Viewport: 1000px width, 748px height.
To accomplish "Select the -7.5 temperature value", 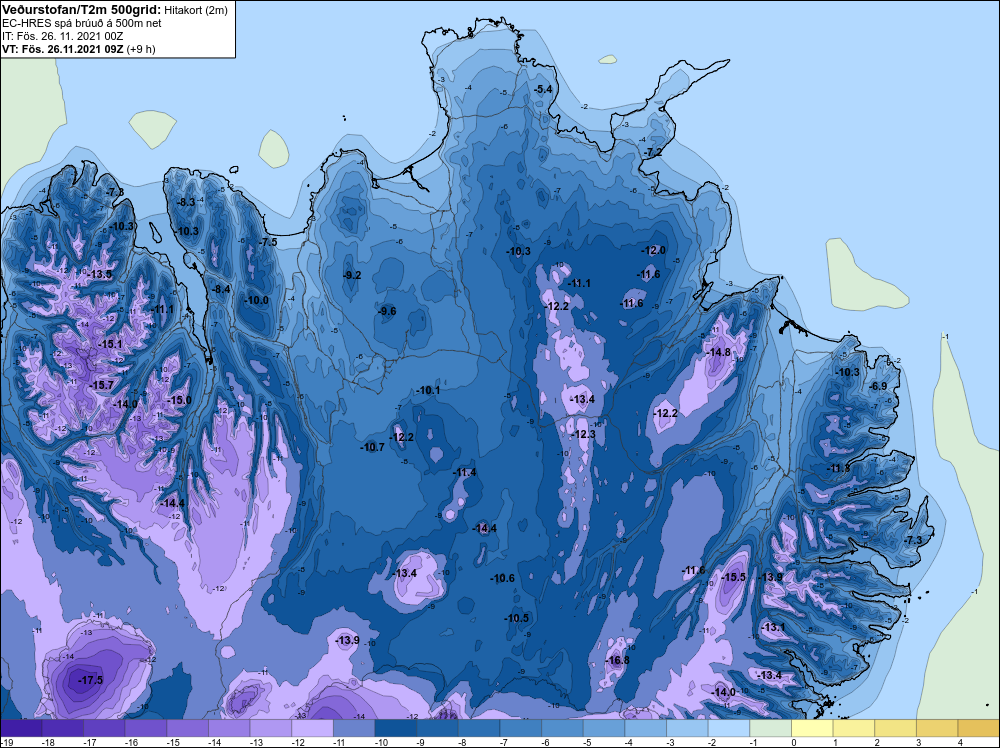I will pos(268,242).
